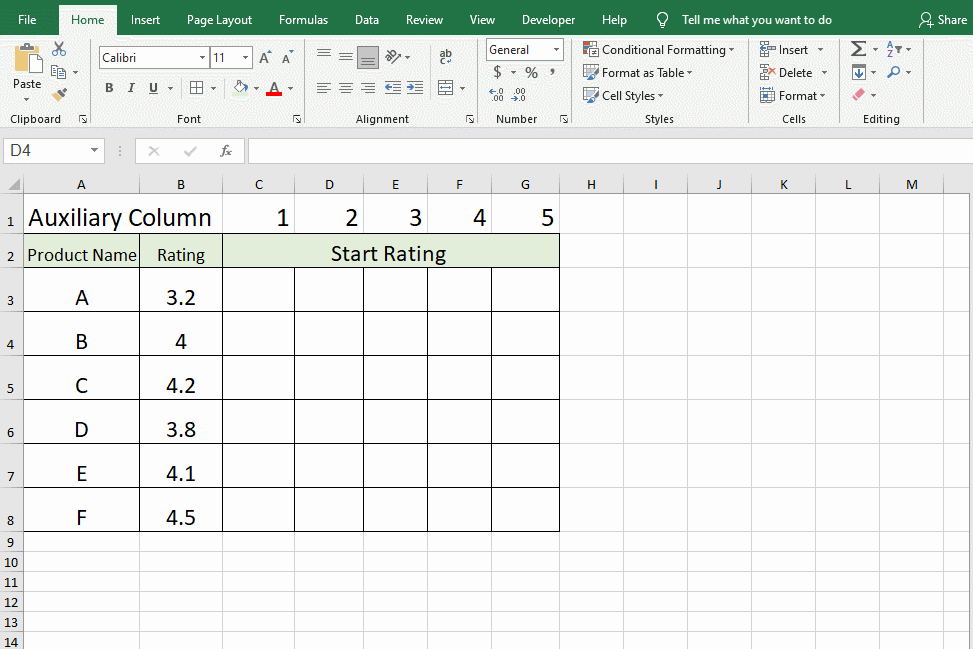Align text right

coord(368,88)
